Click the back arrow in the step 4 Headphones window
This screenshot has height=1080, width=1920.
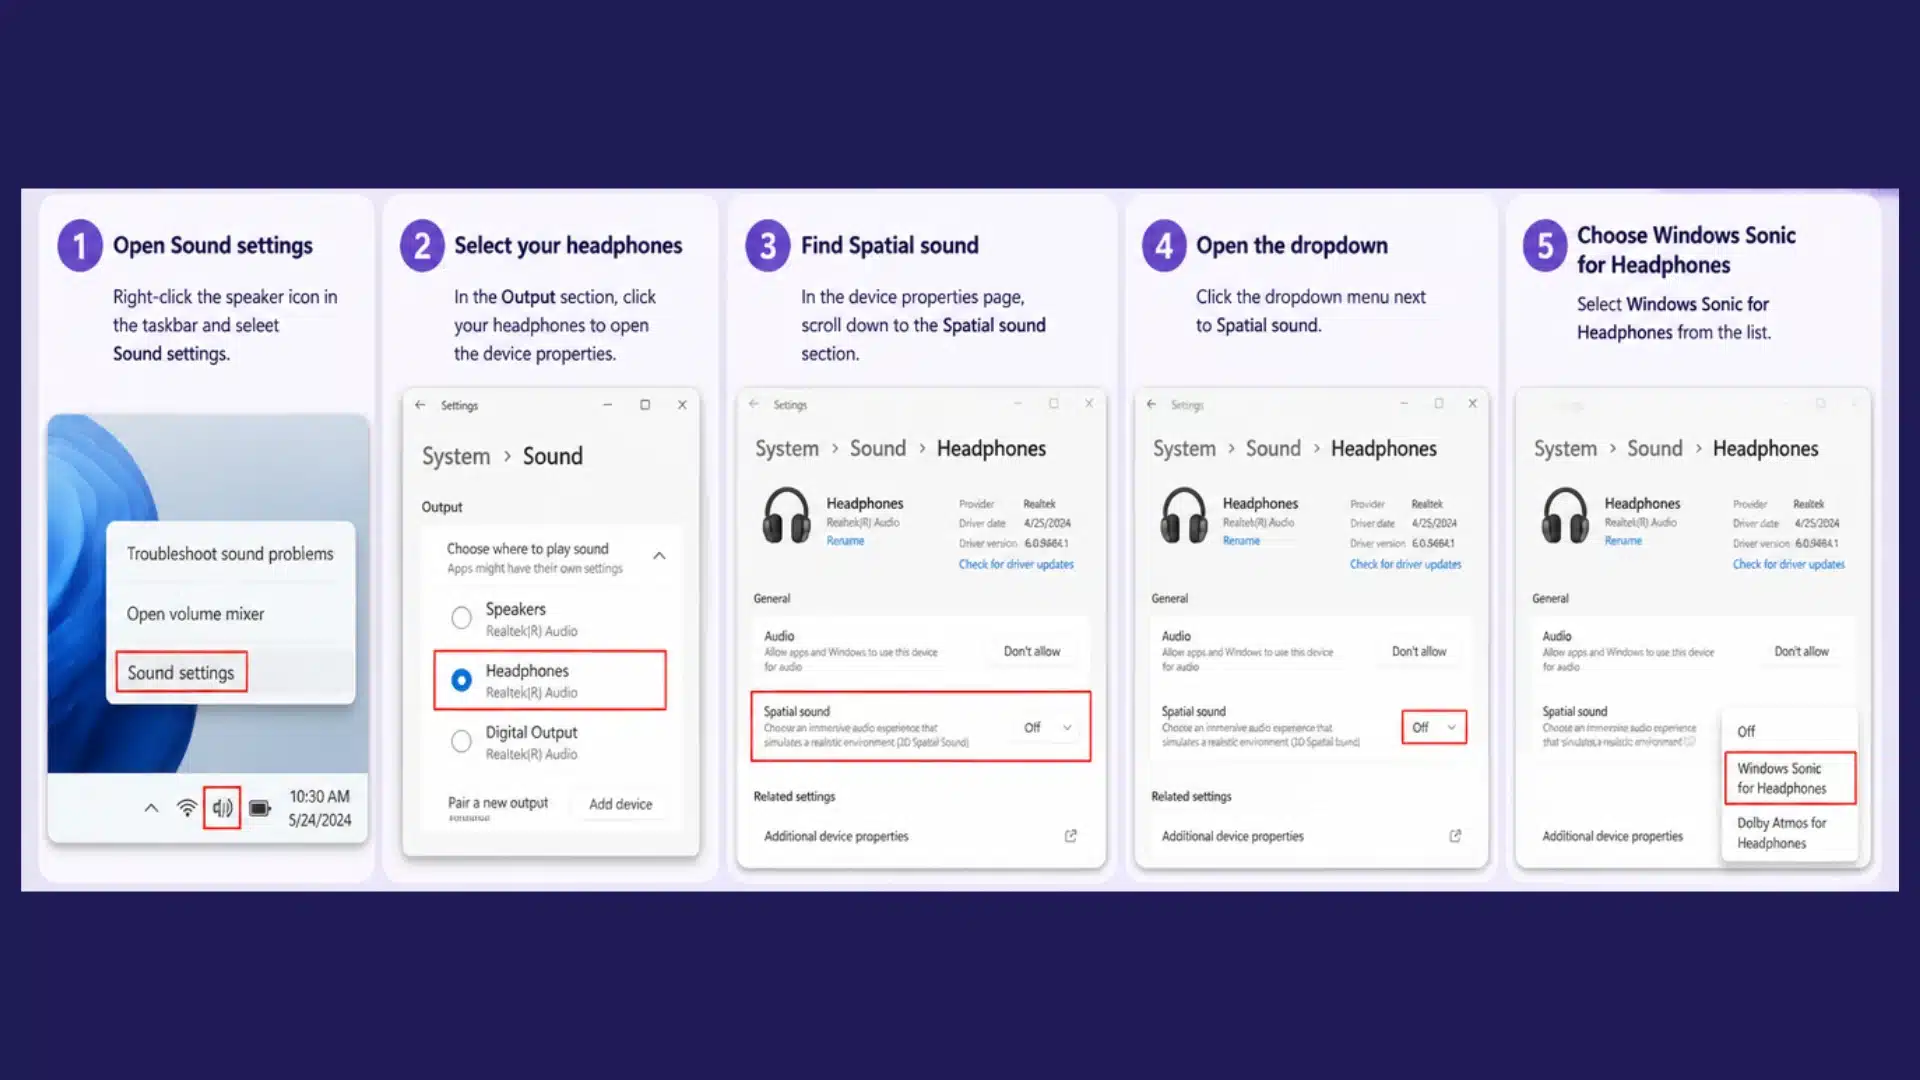click(1151, 404)
